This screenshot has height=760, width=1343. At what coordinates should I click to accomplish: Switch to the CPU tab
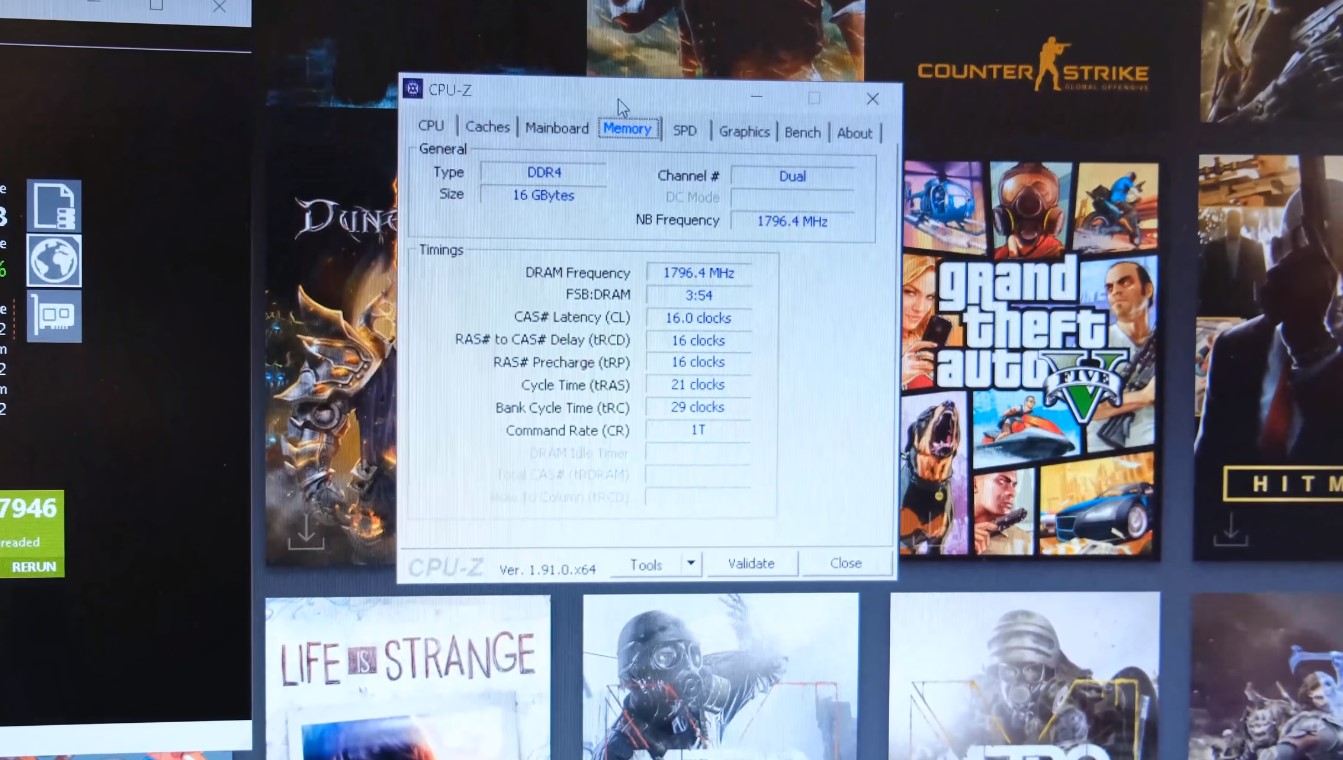[431, 126]
